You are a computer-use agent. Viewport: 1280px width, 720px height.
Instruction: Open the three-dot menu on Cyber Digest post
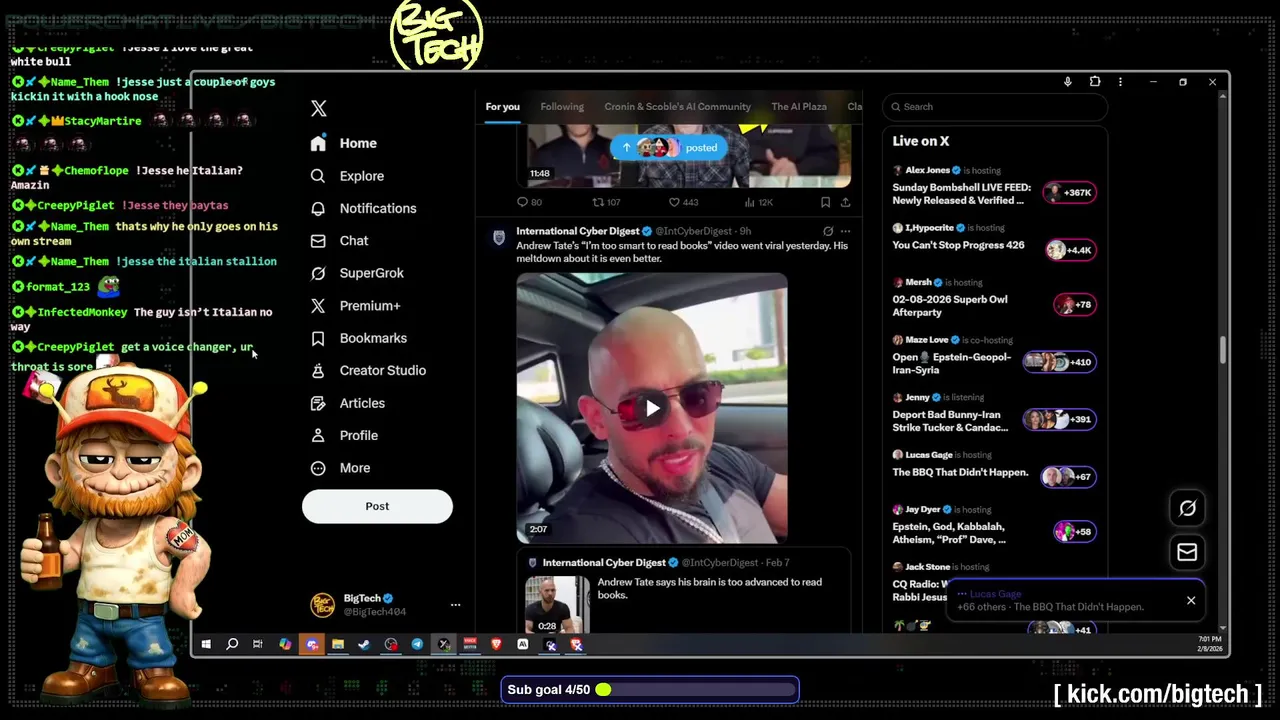pyautogui.click(x=845, y=231)
